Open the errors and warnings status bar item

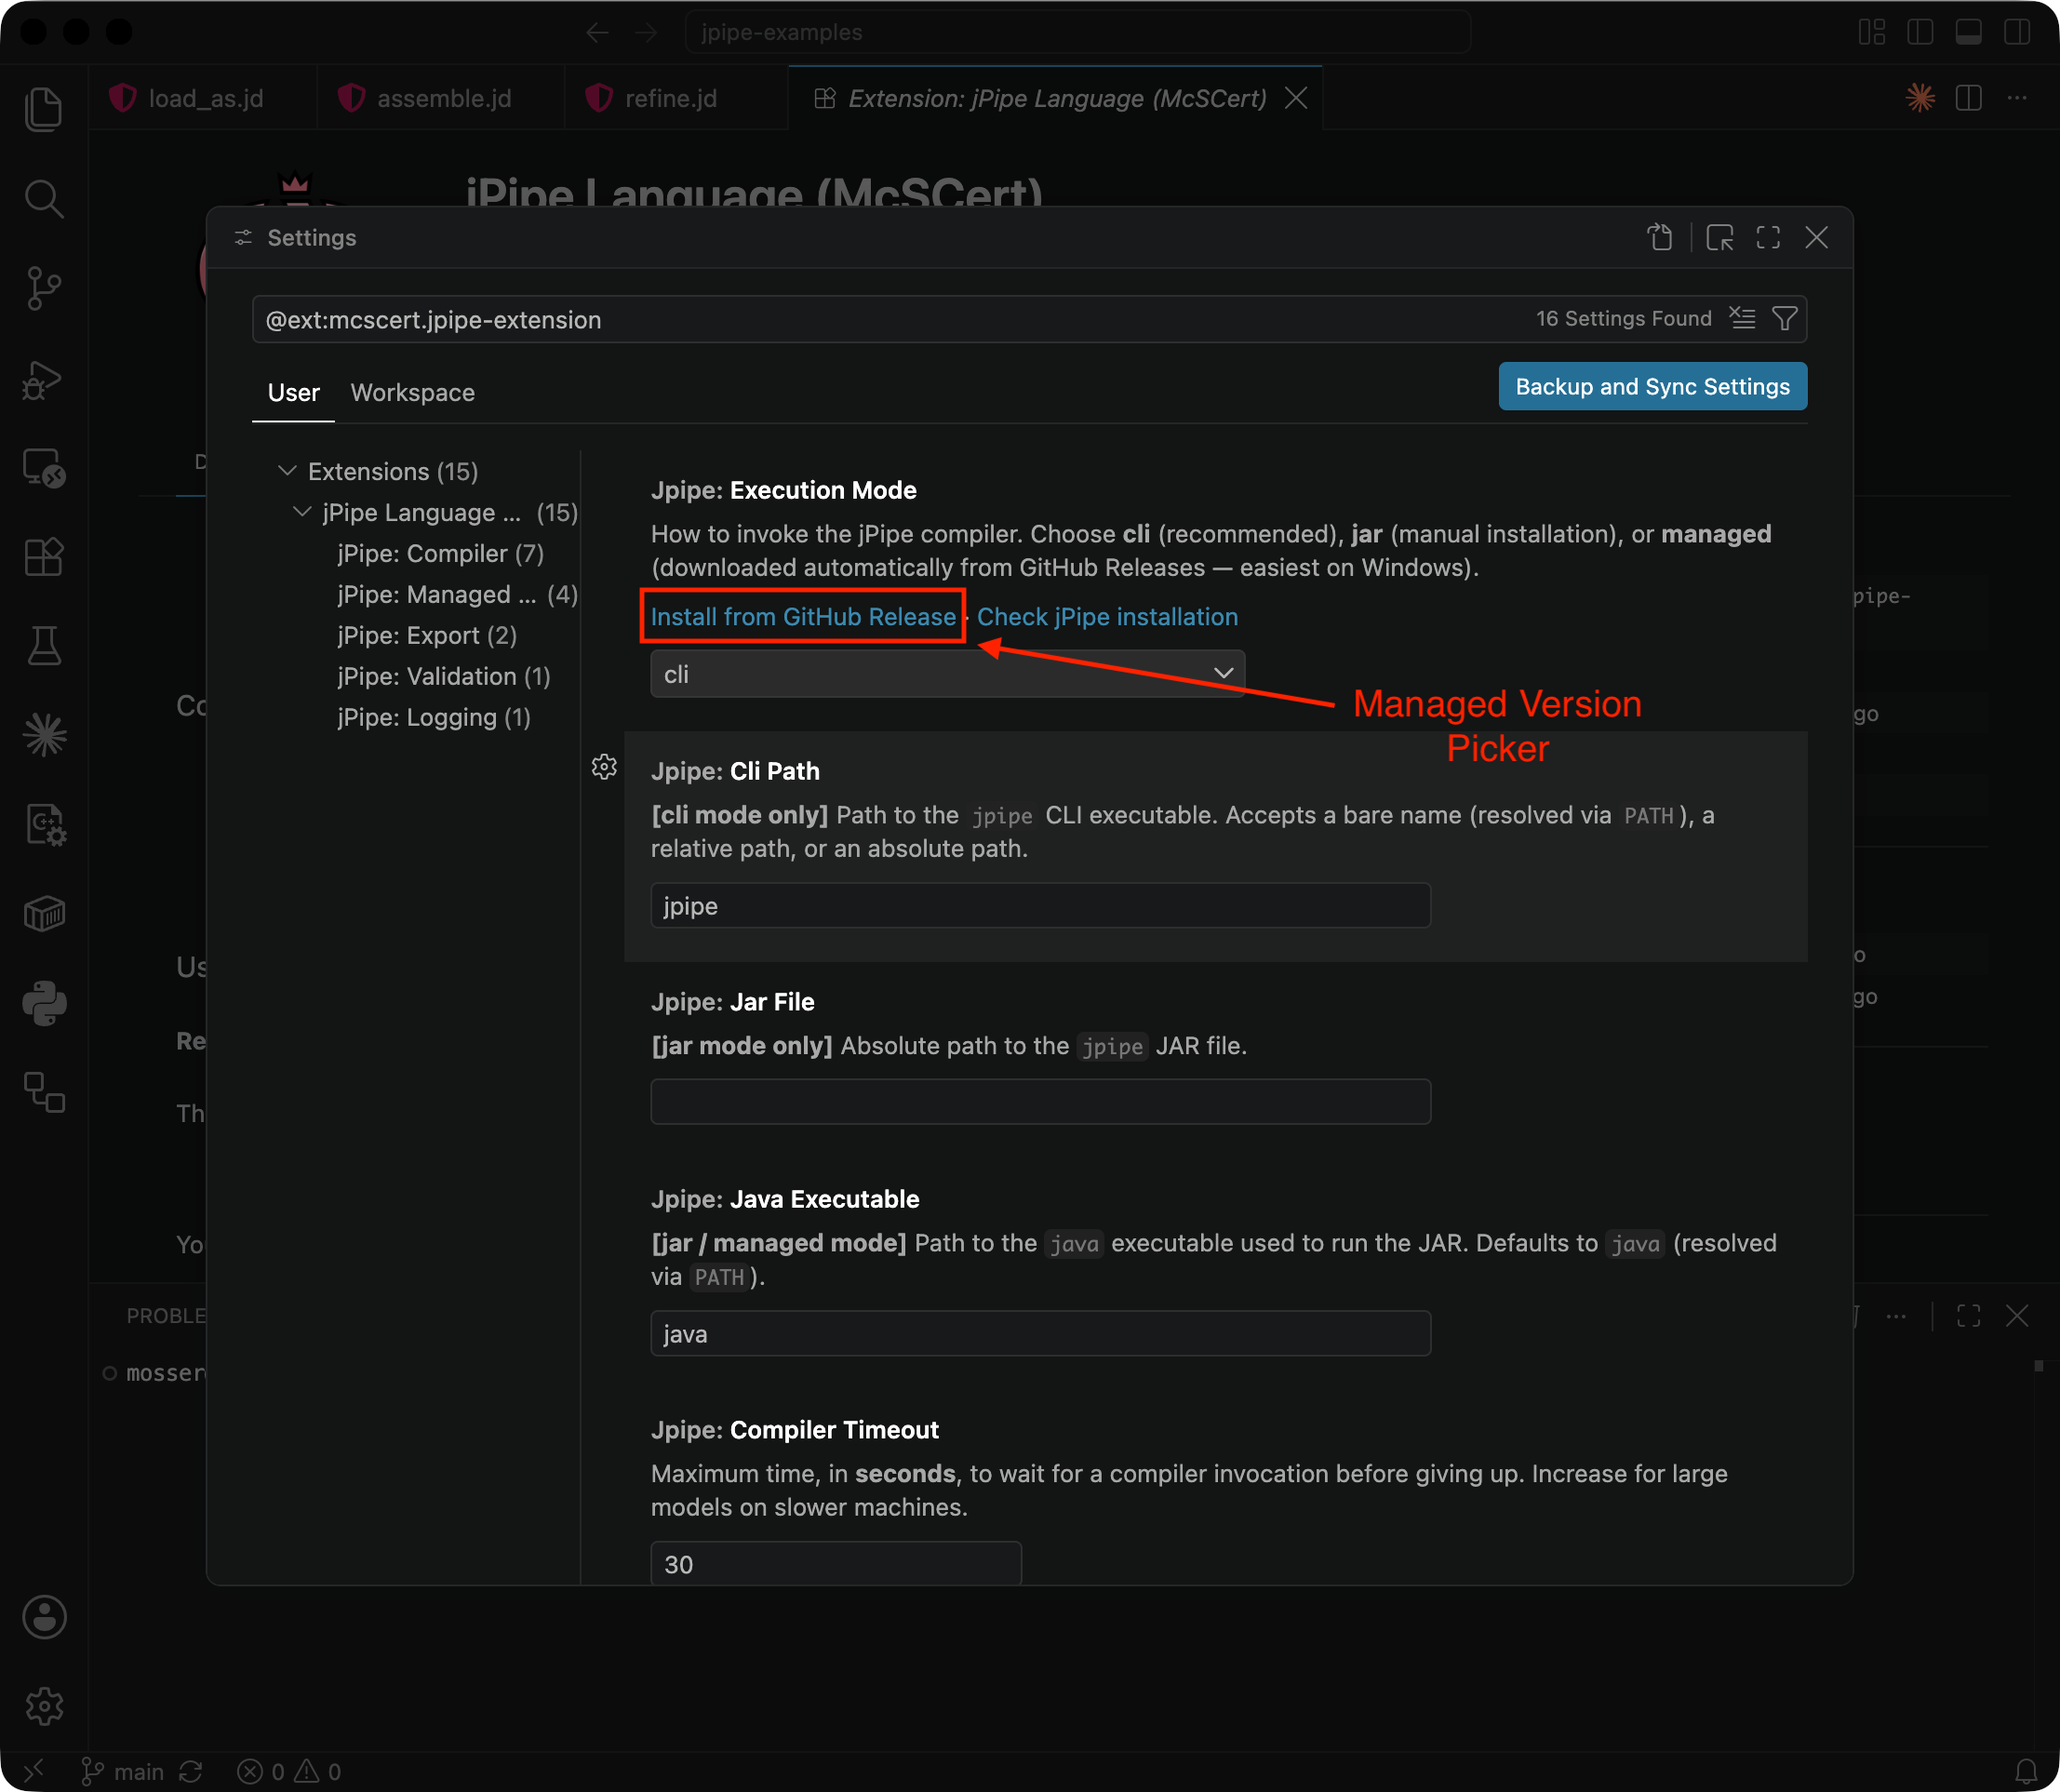pyautogui.click(x=290, y=1772)
